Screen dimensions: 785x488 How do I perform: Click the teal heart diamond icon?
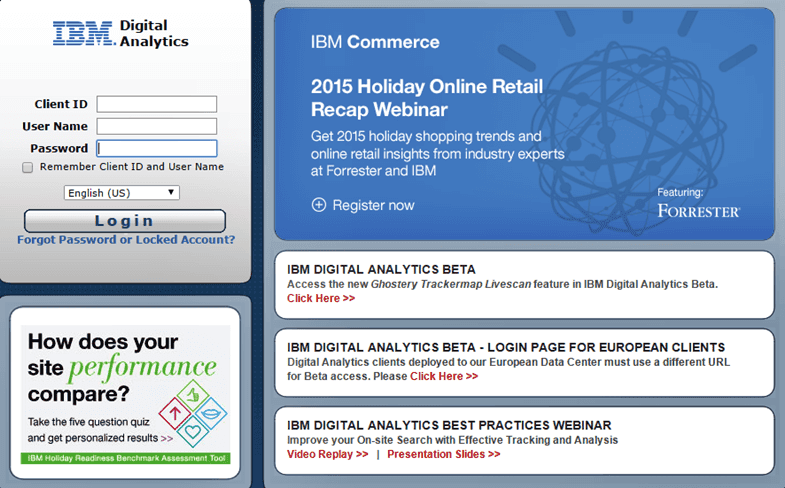tap(193, 431)
